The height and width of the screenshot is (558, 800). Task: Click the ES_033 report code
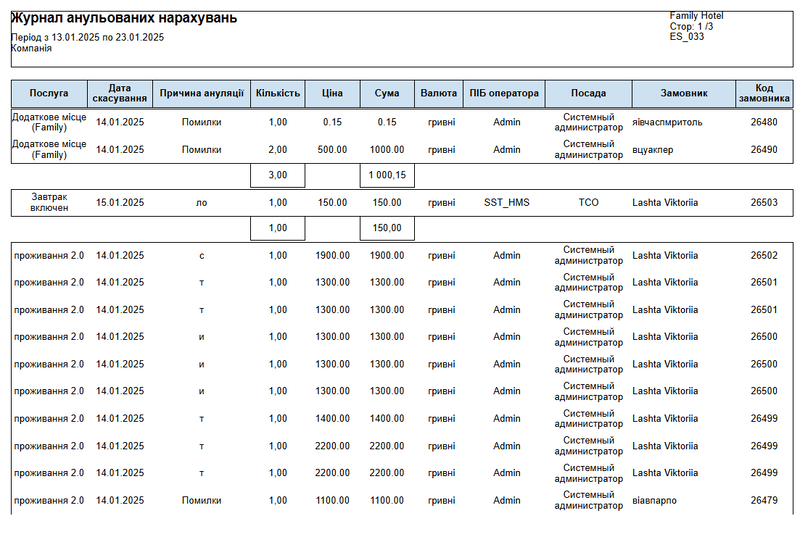(x=686, y=37)
